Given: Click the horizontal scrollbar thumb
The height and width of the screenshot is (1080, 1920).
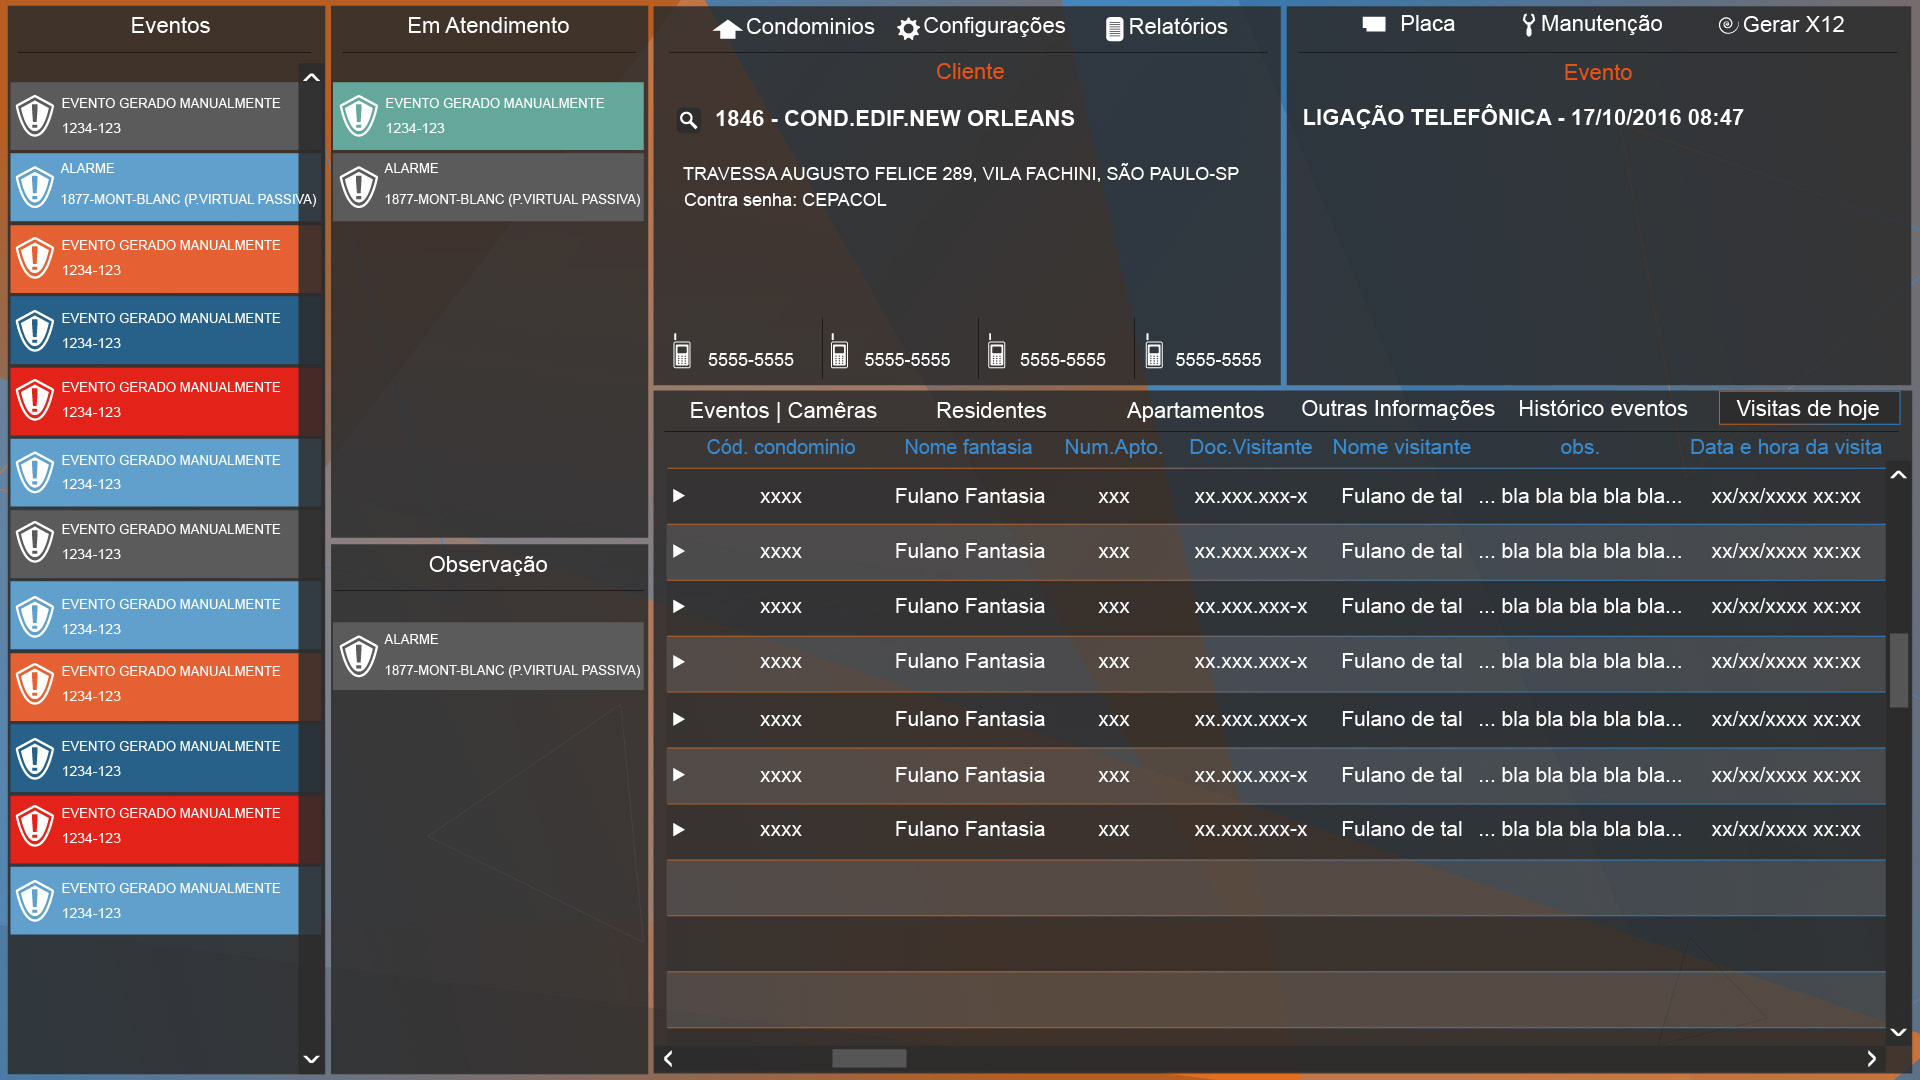Looking at the screenshot, I should click(869, 1058).
